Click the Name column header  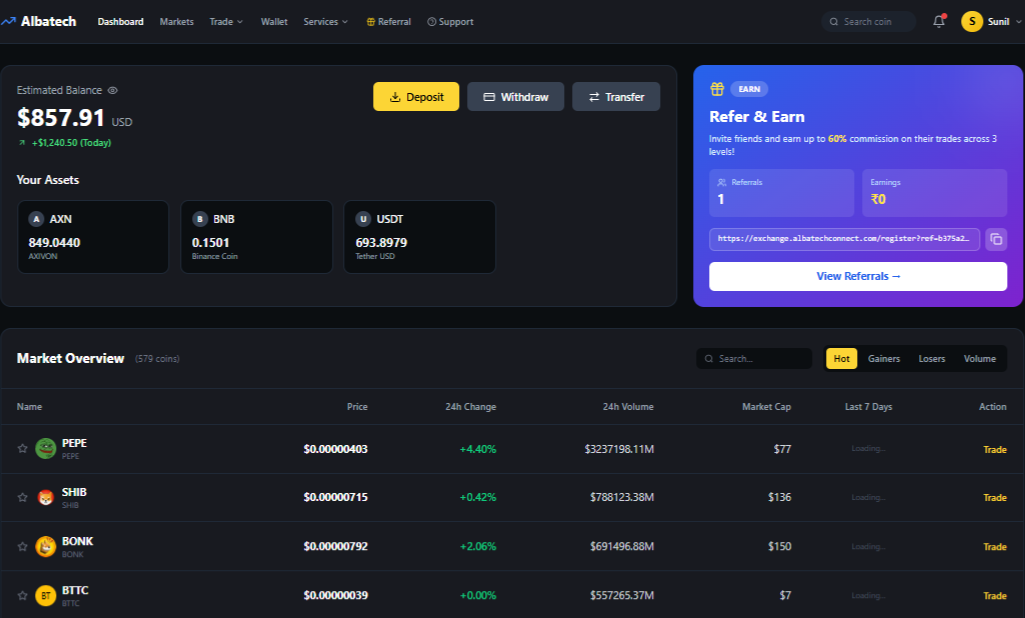tap(29, 407)
